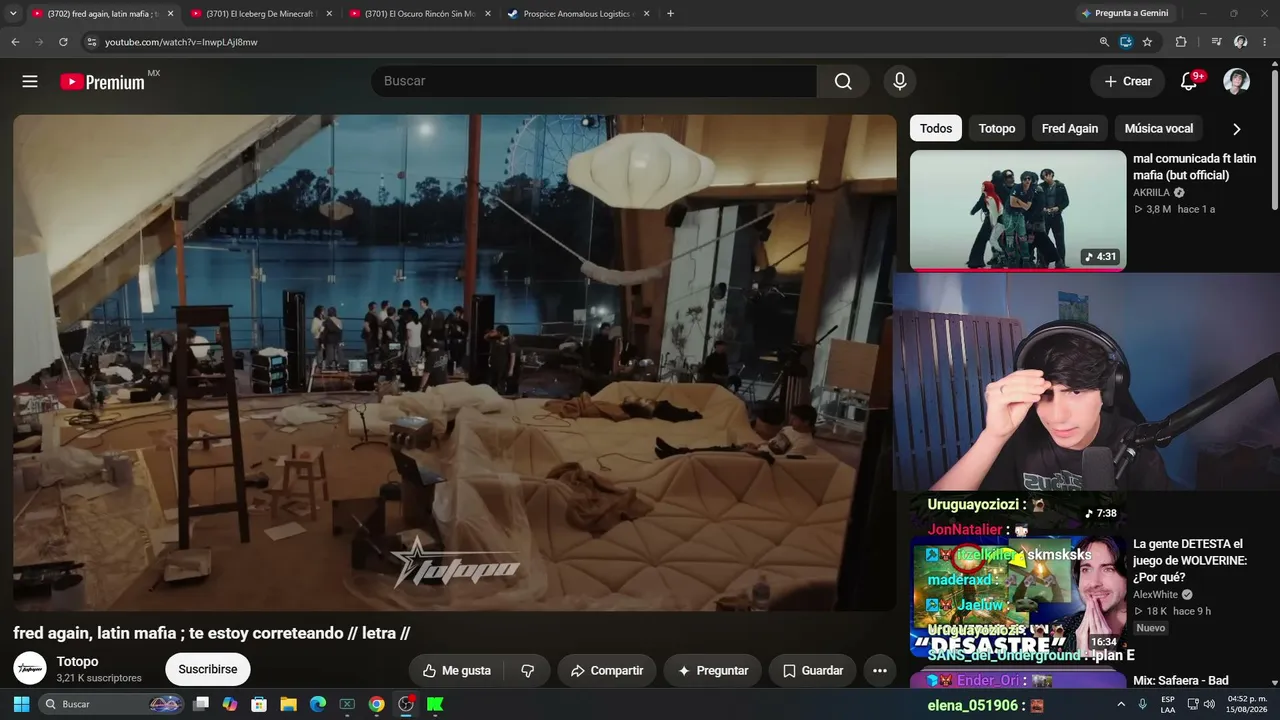Screen dimensions: 1280x720
Task: Open Windows Start menu
Action: [x=21, y=704]
